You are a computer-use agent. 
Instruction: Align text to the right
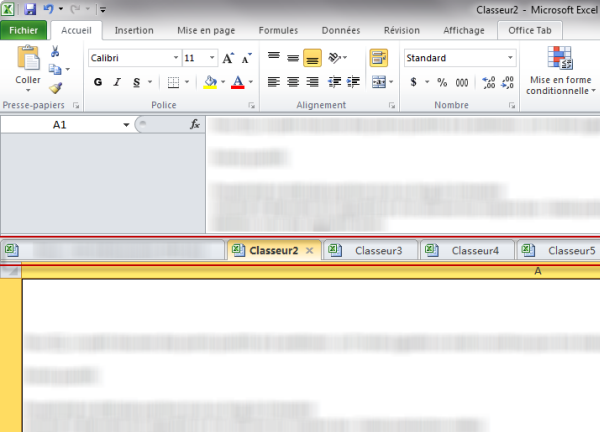point(312,82)
